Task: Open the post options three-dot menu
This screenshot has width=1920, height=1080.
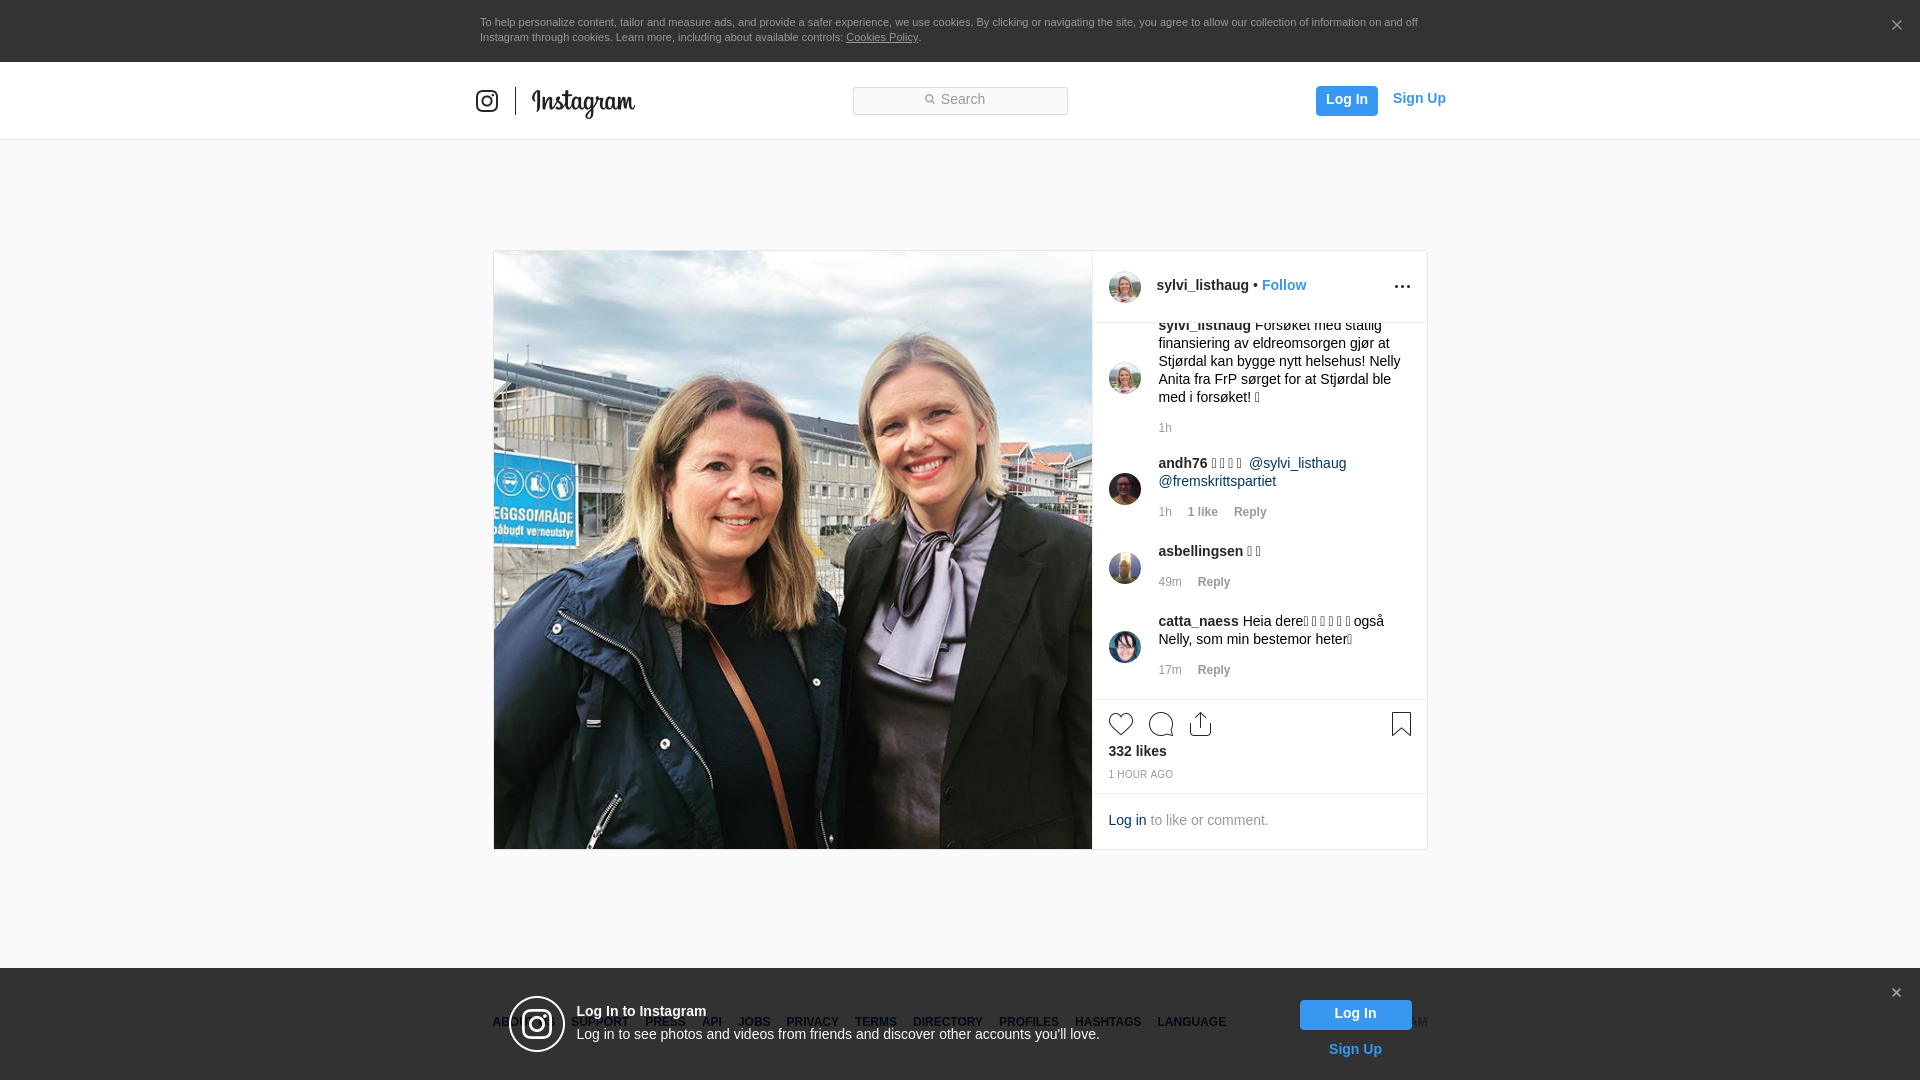Action: coord(1402,287)
